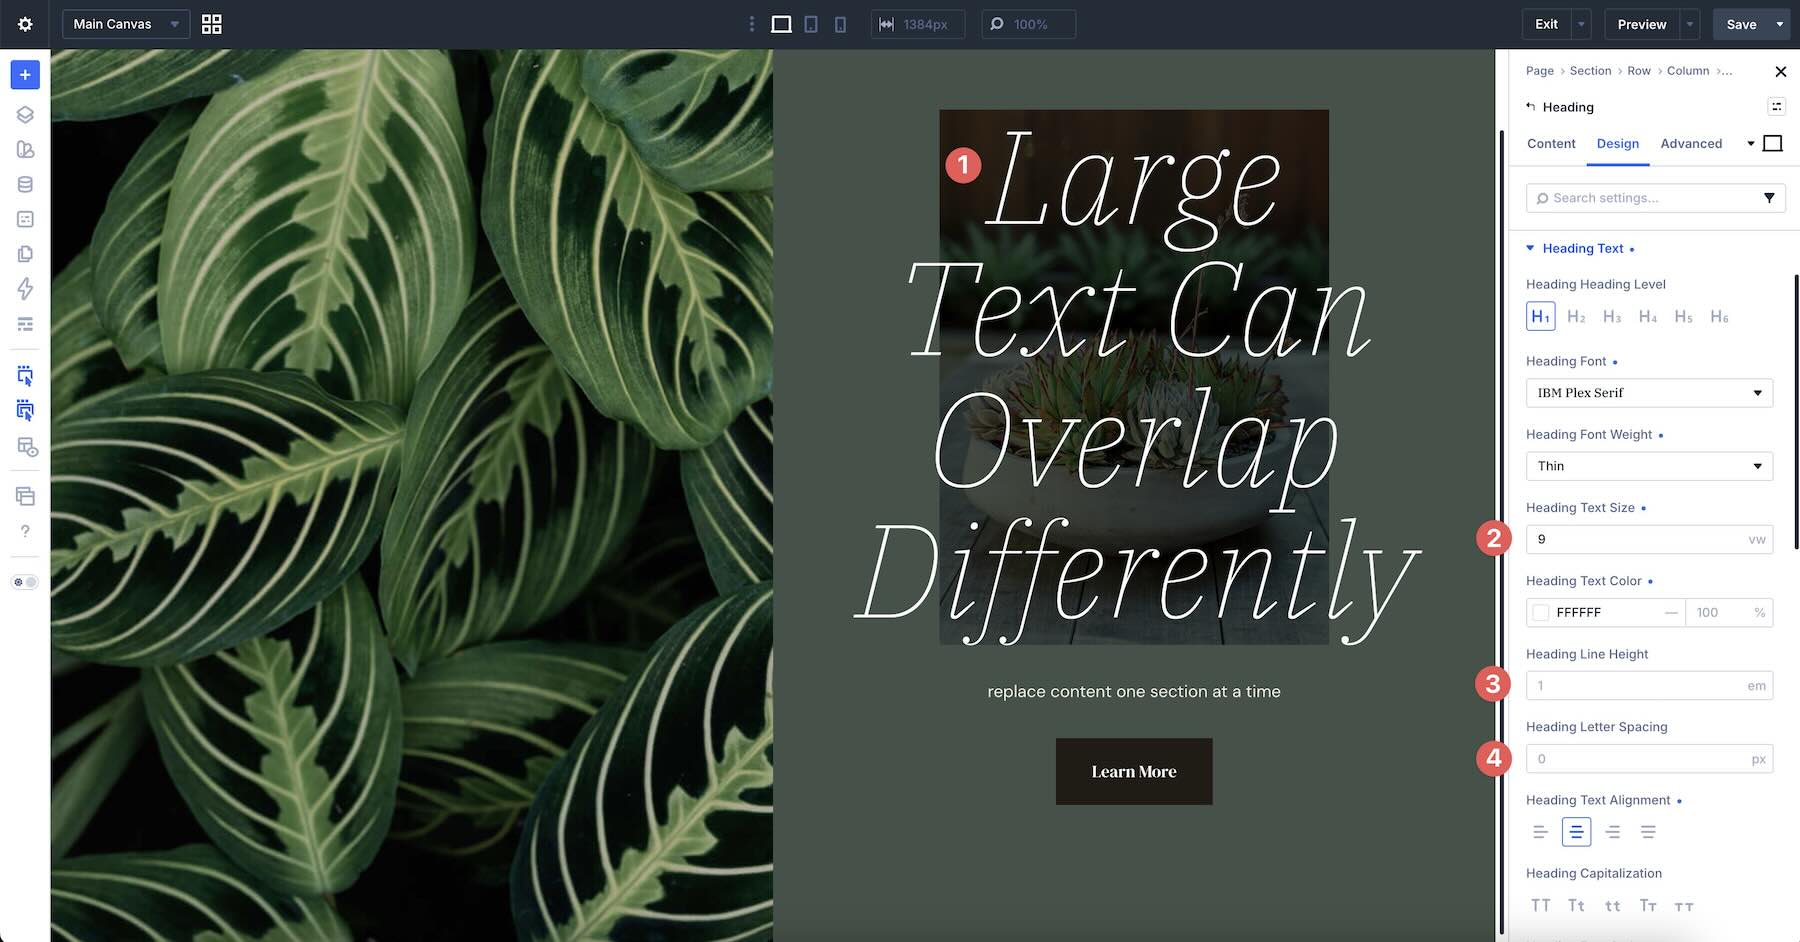Click the Heading Line Height field
Screen dimensions: 1800x942
click(x=1649, y=686)
